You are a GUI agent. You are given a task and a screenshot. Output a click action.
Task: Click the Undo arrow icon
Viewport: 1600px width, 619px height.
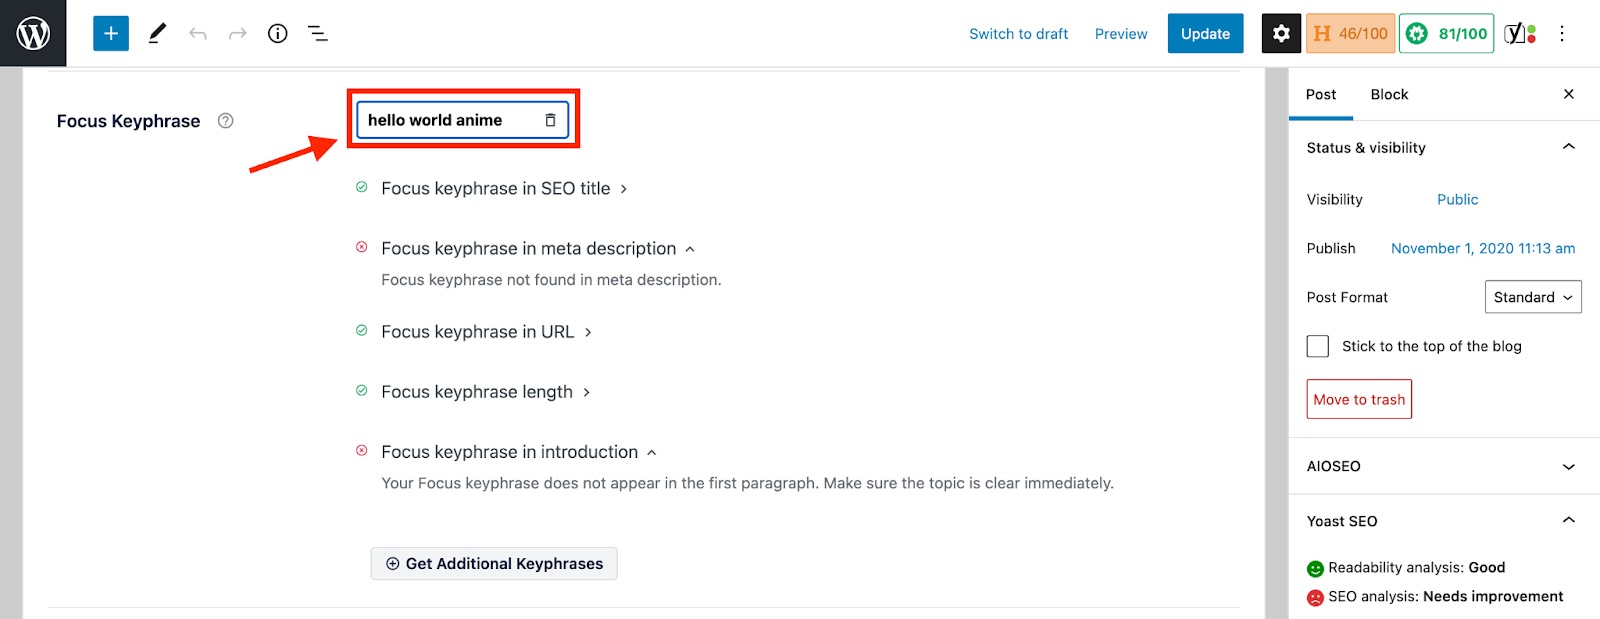point(198,33)
